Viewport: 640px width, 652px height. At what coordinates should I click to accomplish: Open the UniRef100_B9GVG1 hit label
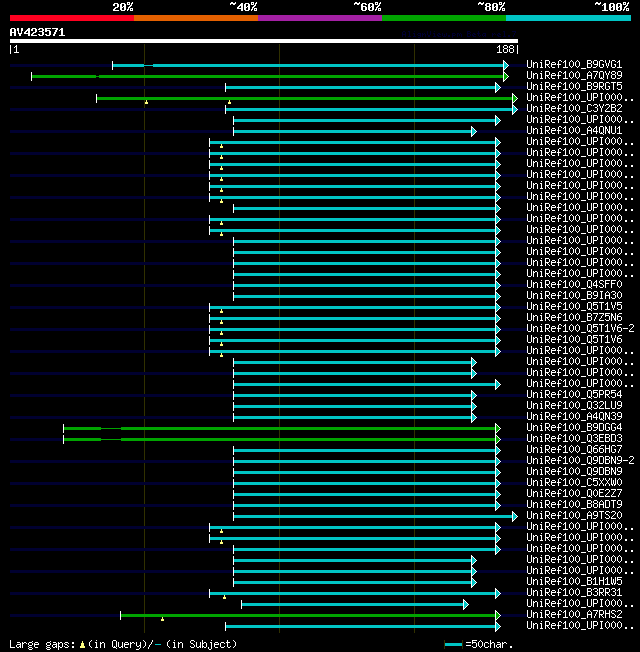point(574,64)
